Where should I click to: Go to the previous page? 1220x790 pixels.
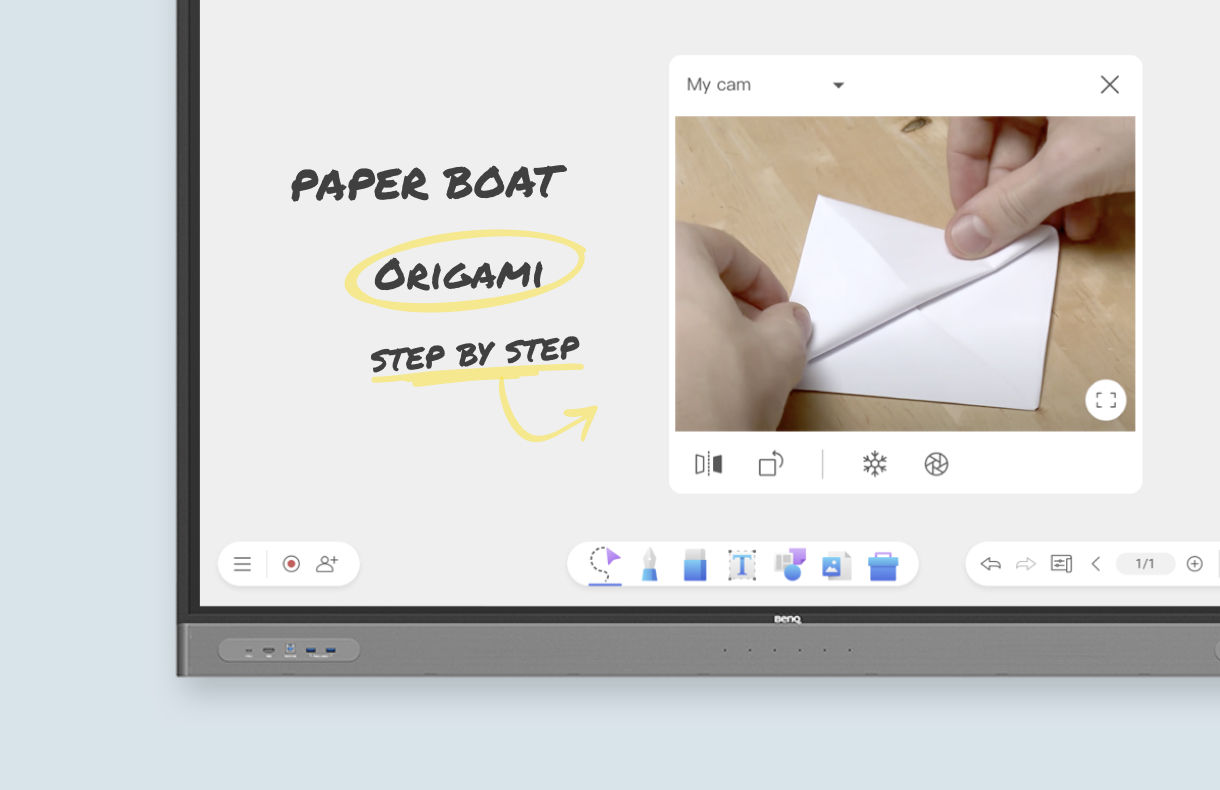(1096, 564)
